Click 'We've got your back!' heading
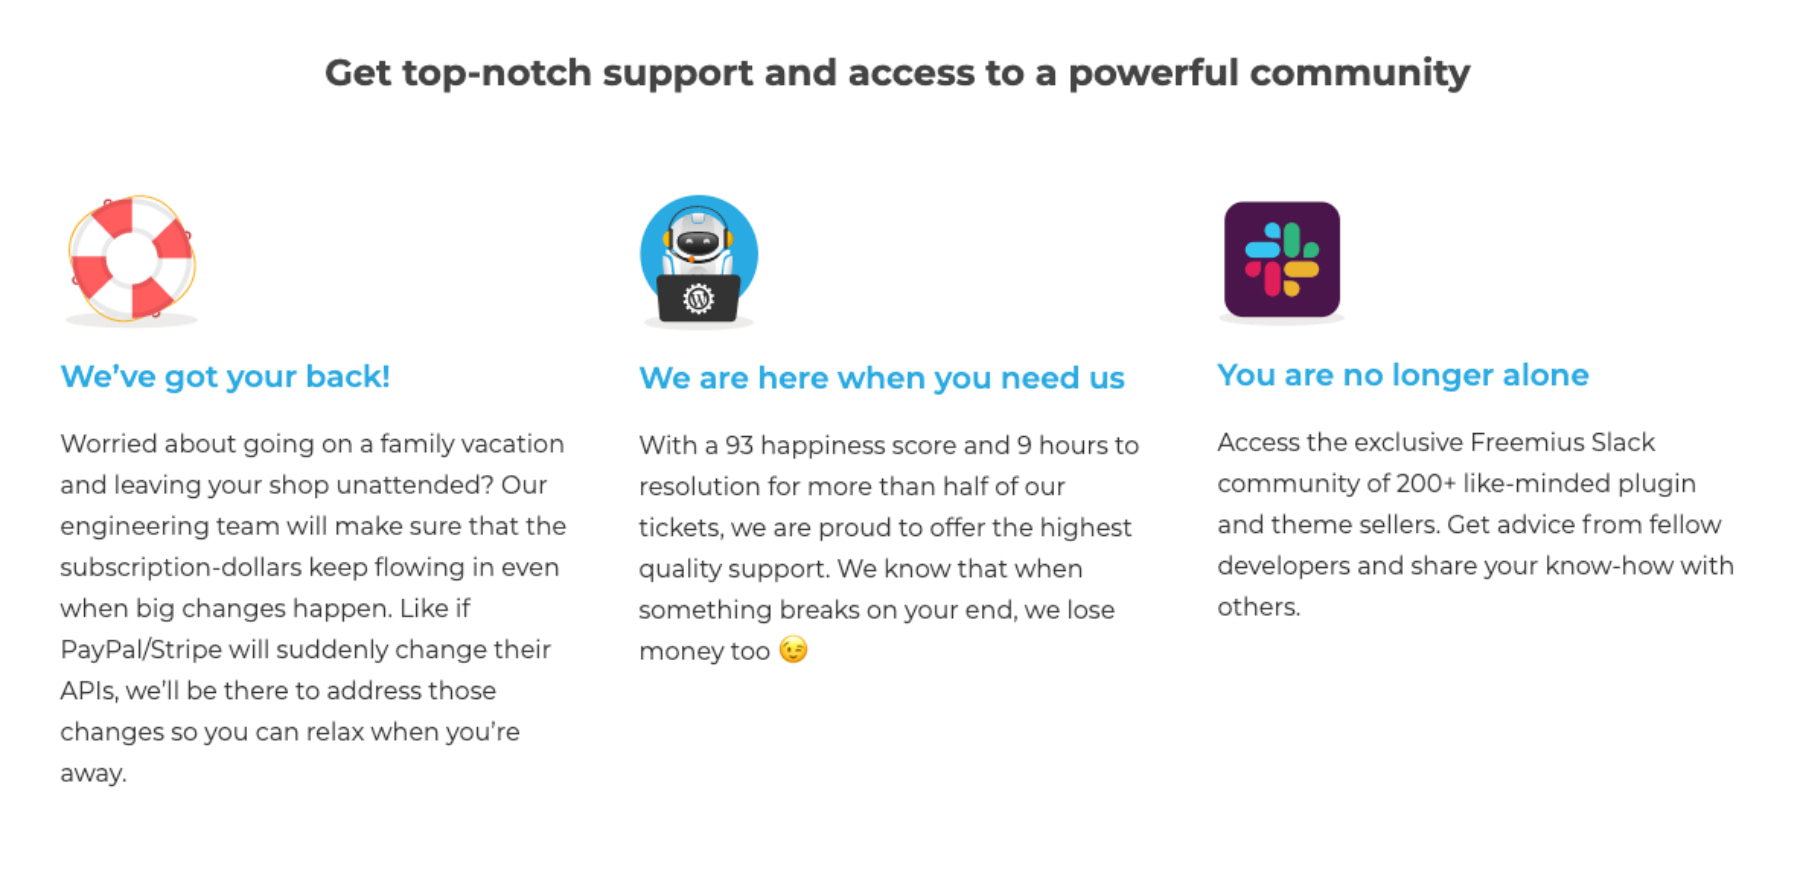Image resolution: width=1800 pixels, height=870 pixels. coord(225,377)
